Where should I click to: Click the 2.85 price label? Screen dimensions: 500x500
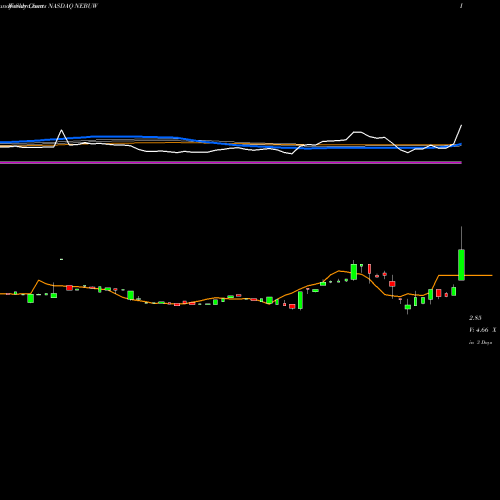[475, 318]
